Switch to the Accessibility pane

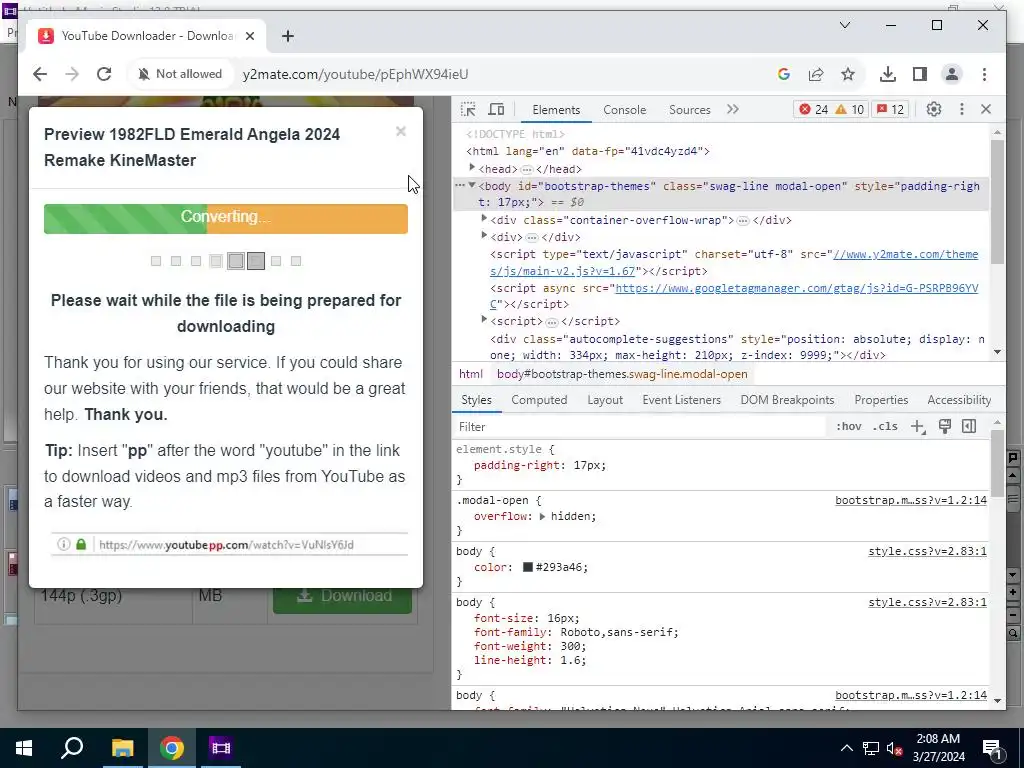[x=959, y=400]
